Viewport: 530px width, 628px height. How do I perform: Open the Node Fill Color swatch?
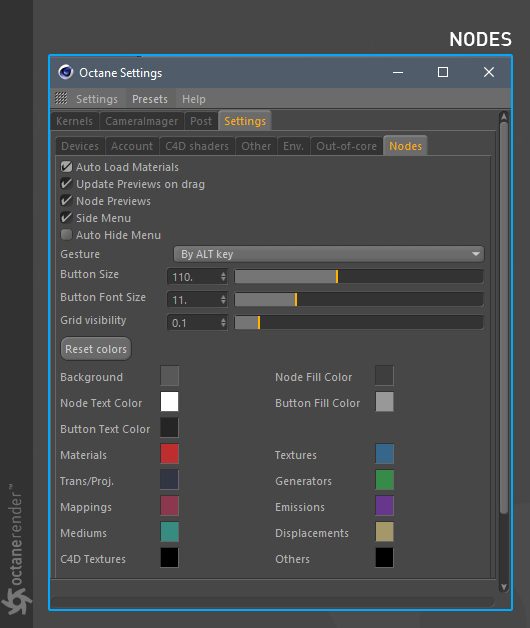tap(385, 376)
